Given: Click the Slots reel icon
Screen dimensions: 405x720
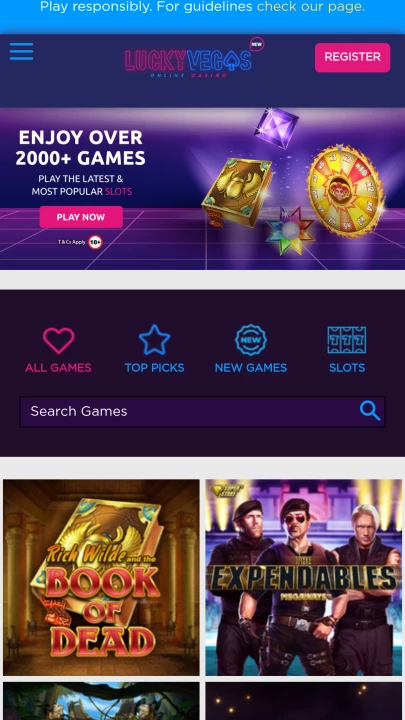Looking at the screenshot, I should [347, 340].
